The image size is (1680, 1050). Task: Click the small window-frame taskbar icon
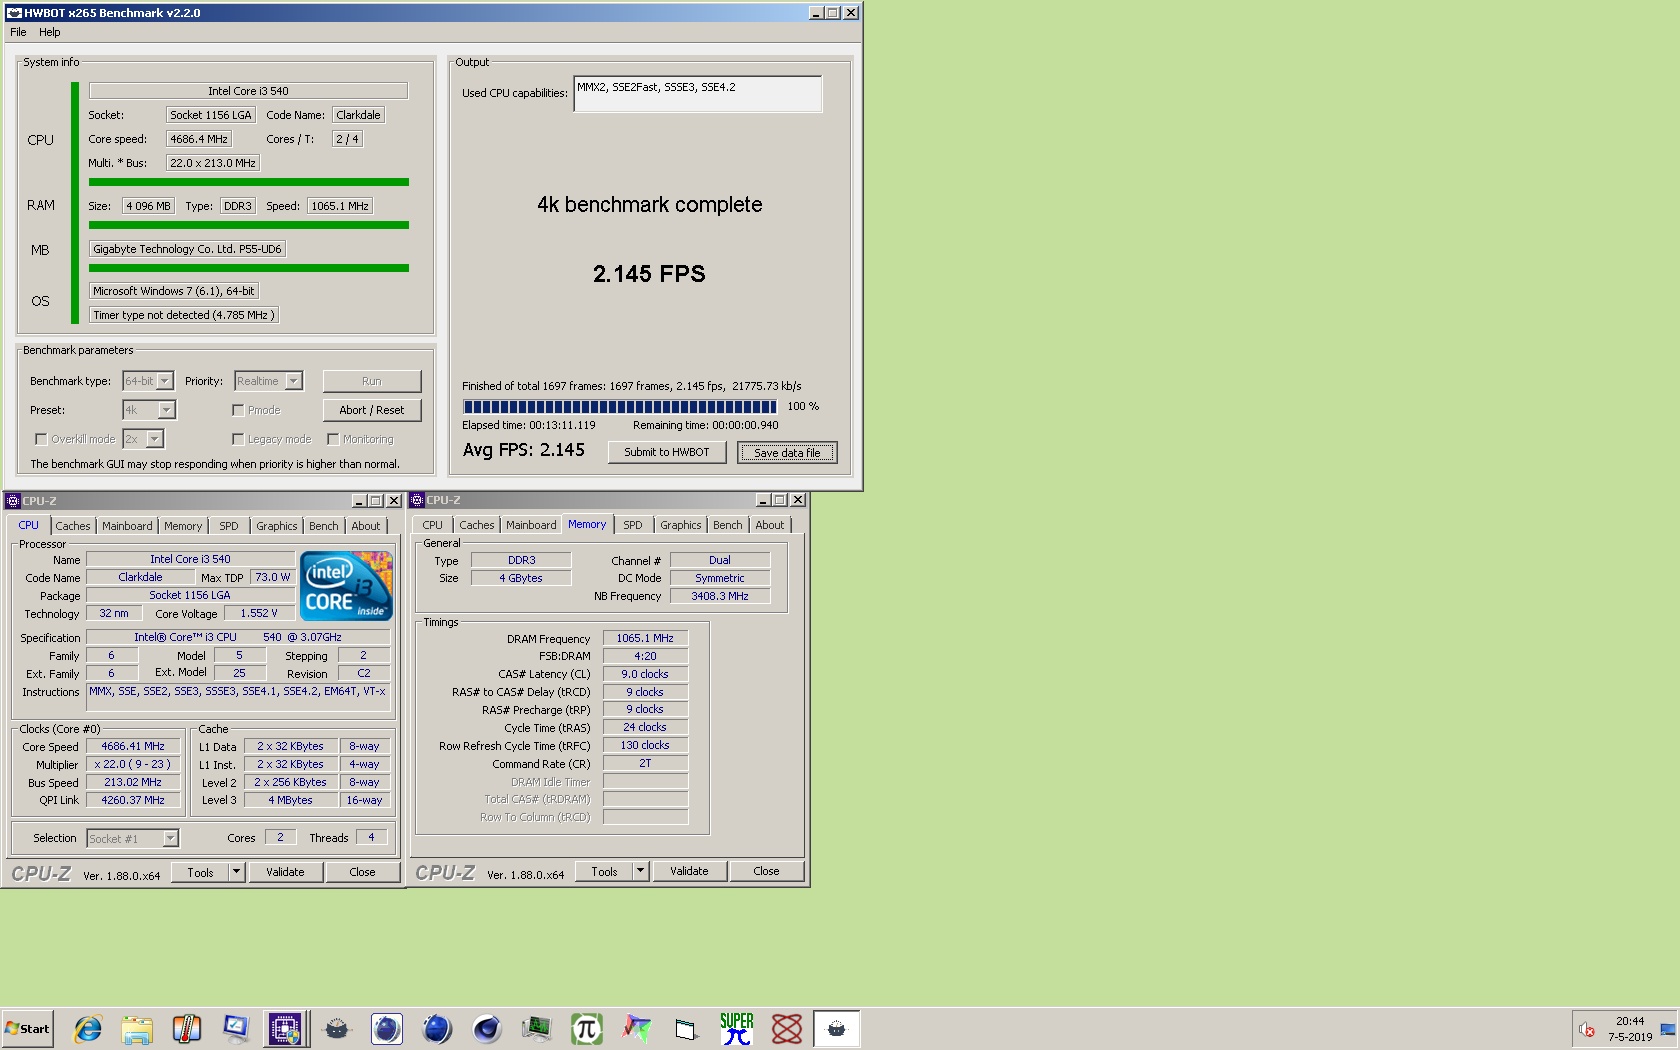pyautogui.click(x=686, y=1028)
